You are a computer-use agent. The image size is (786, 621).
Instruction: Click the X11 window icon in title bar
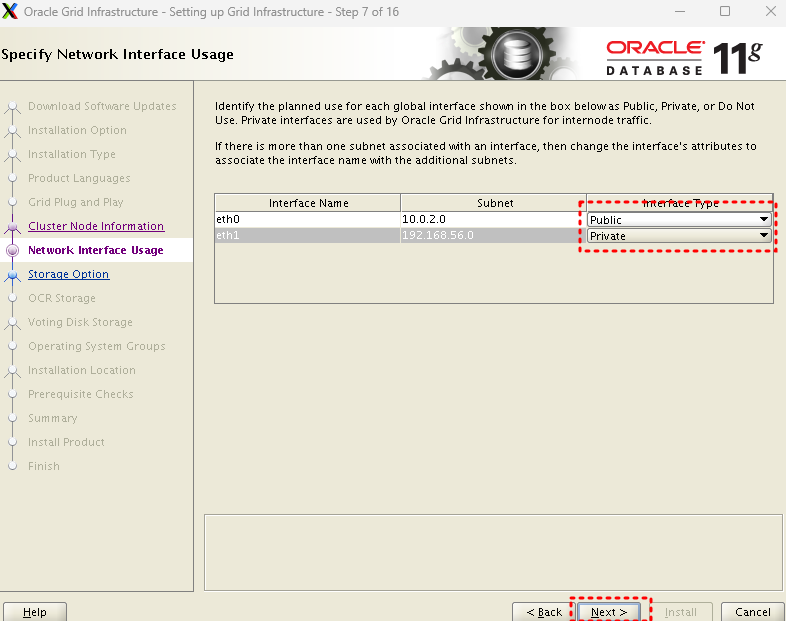[10, 11]
